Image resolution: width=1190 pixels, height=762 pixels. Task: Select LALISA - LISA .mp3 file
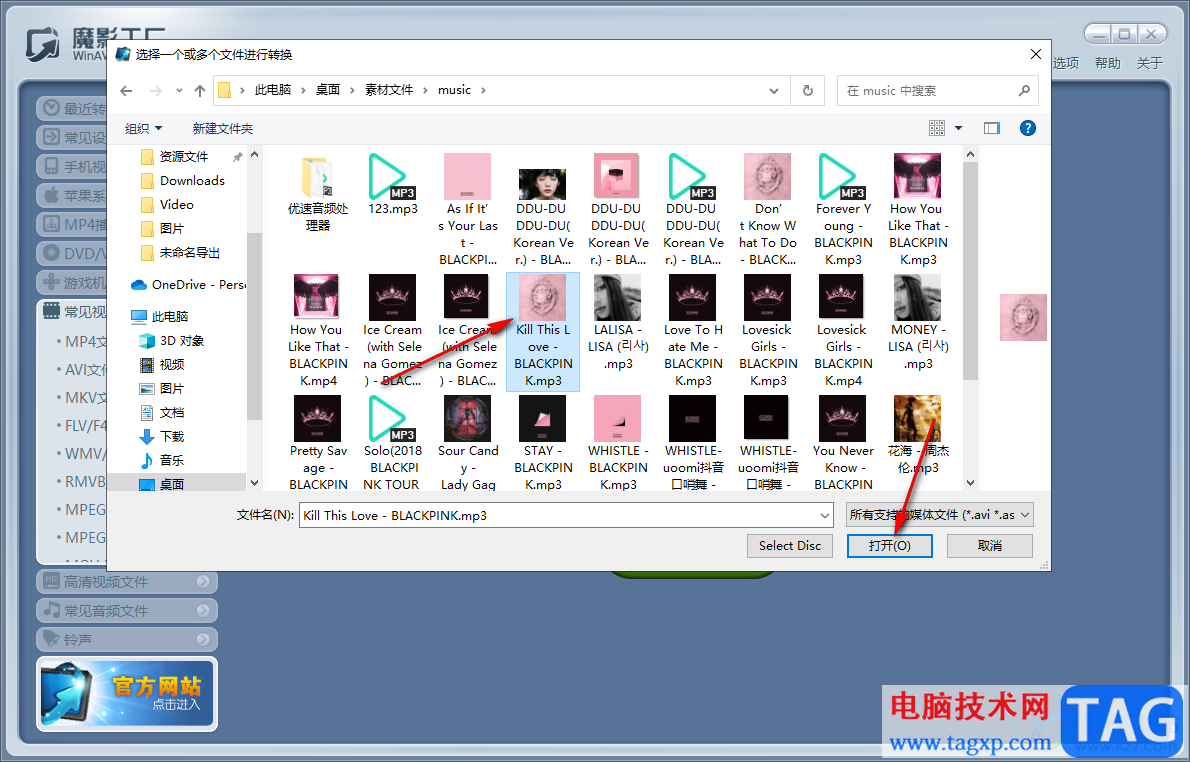(x=618, y=323)
